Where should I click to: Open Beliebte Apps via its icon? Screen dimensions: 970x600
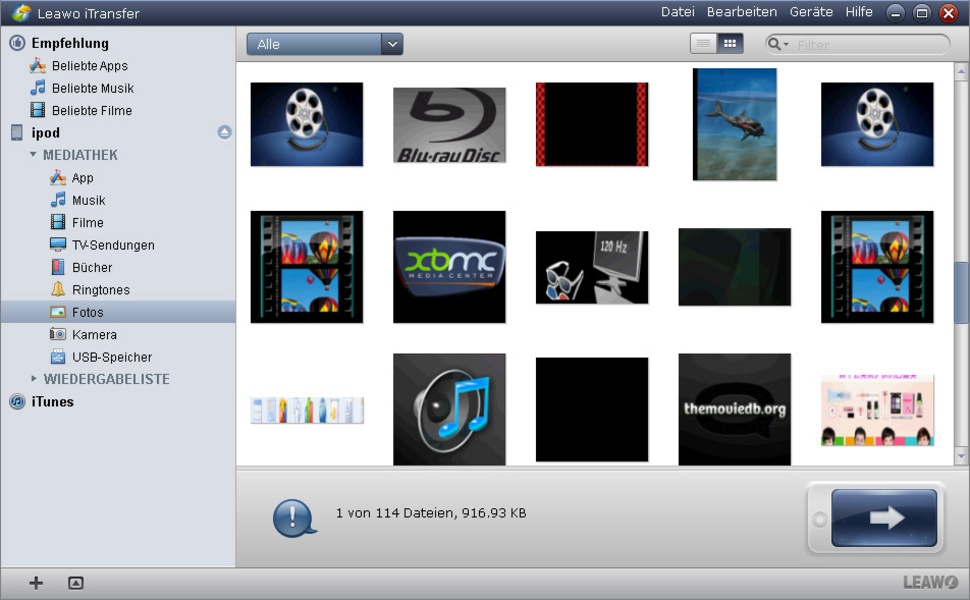38,66
